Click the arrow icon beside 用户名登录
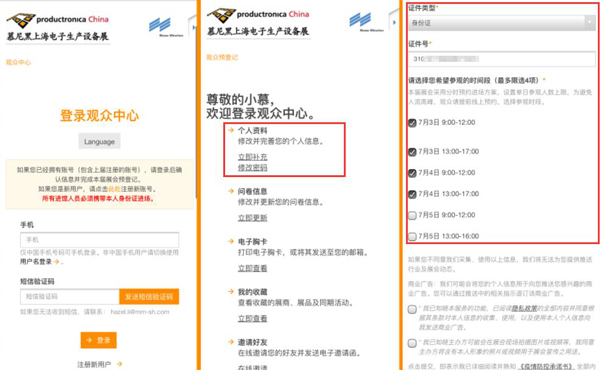600x370 pixels. tap(56, 262)
